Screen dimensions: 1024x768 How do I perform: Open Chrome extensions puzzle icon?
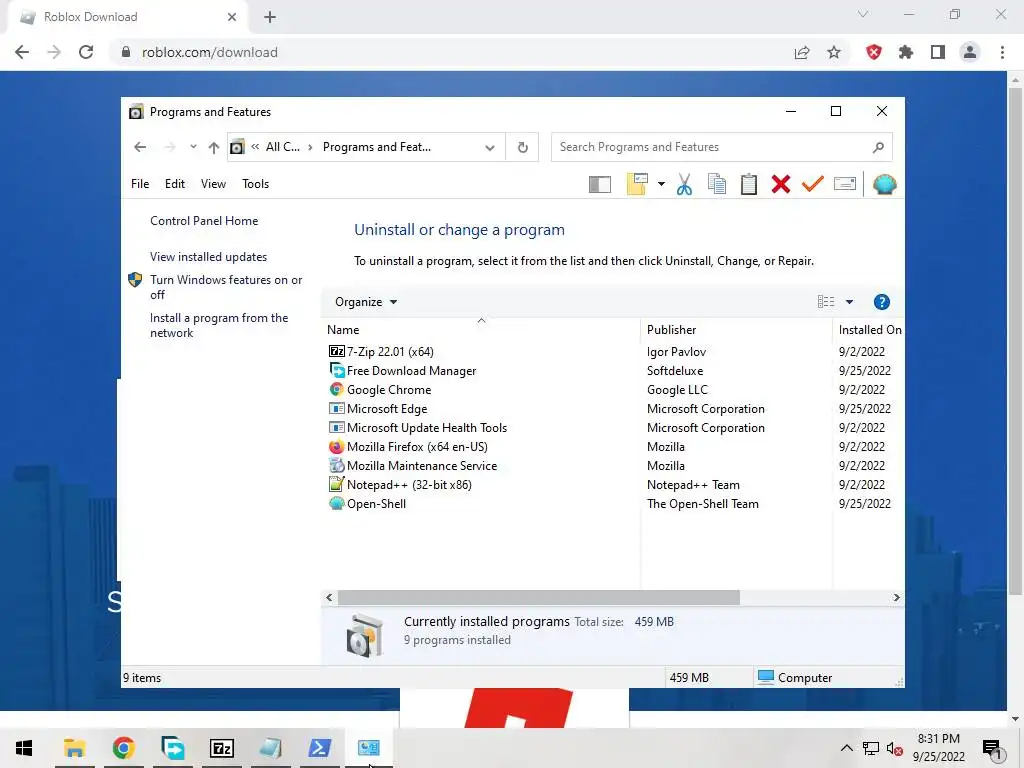click(906, 52)
